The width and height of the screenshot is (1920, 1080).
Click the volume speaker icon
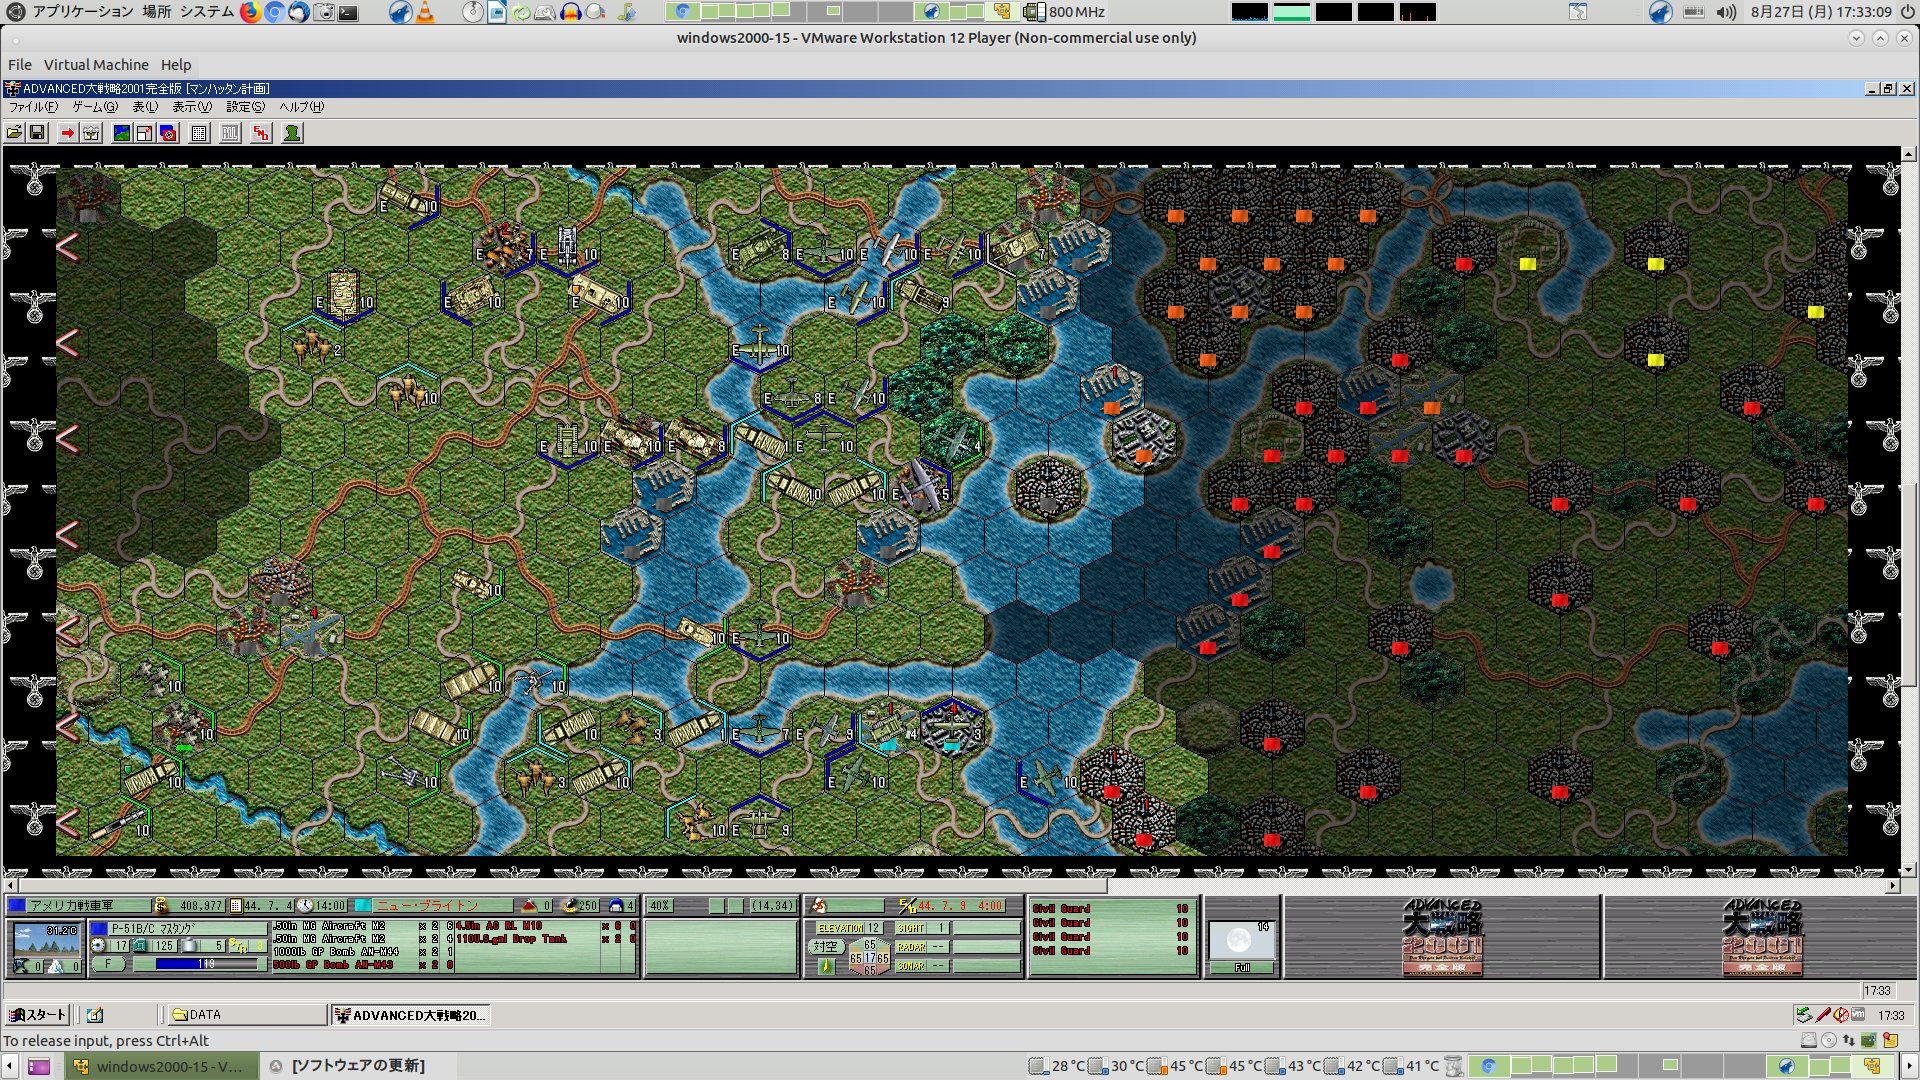tap(1726, 12)
